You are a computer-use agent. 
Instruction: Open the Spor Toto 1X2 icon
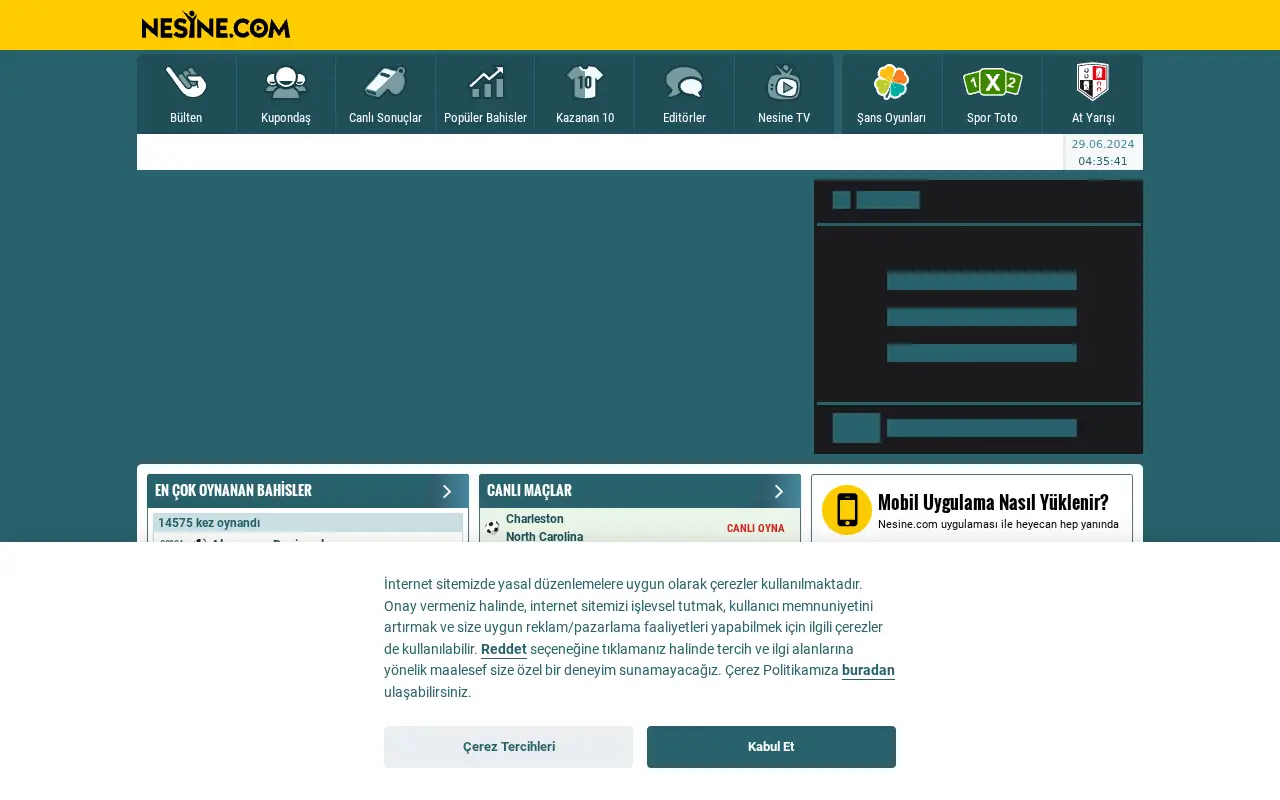pyautogui.click(x=992, y=83)
